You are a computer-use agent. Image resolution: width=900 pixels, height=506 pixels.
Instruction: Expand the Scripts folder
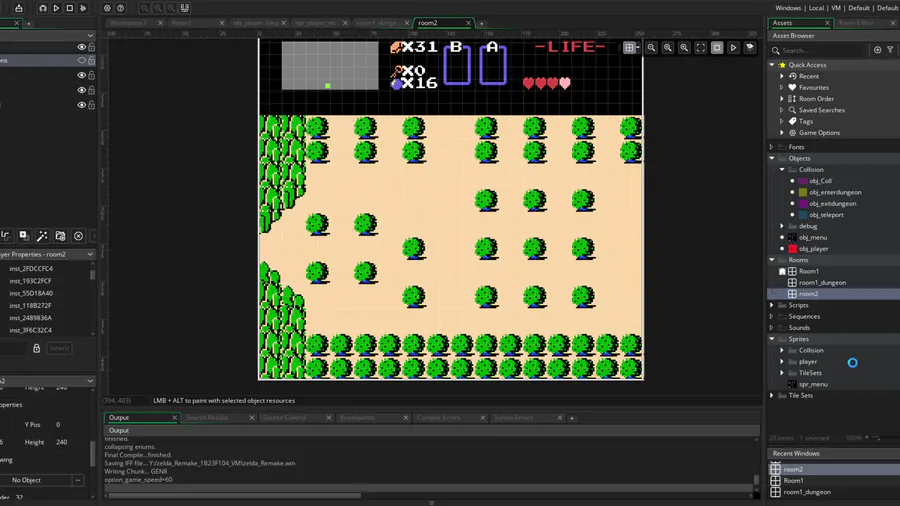[772, 305]
